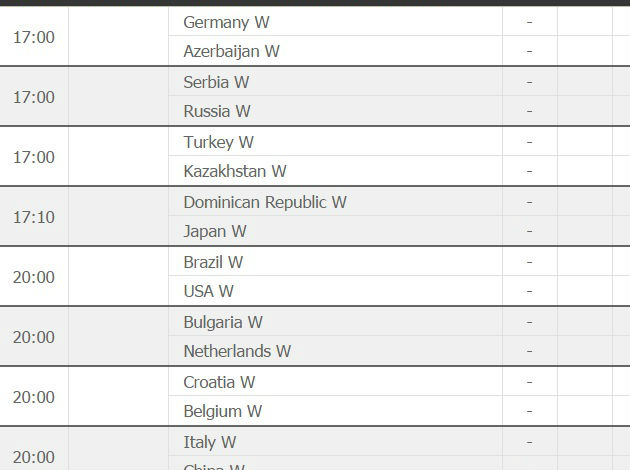Click on Turkey W
The width and height of the screenshot is (630, 470).
pyautogui.click(x=218, y=142)
